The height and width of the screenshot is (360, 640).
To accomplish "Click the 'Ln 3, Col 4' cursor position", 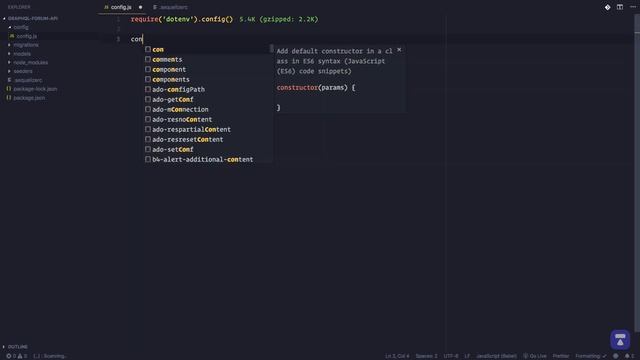I will point(397,356).
